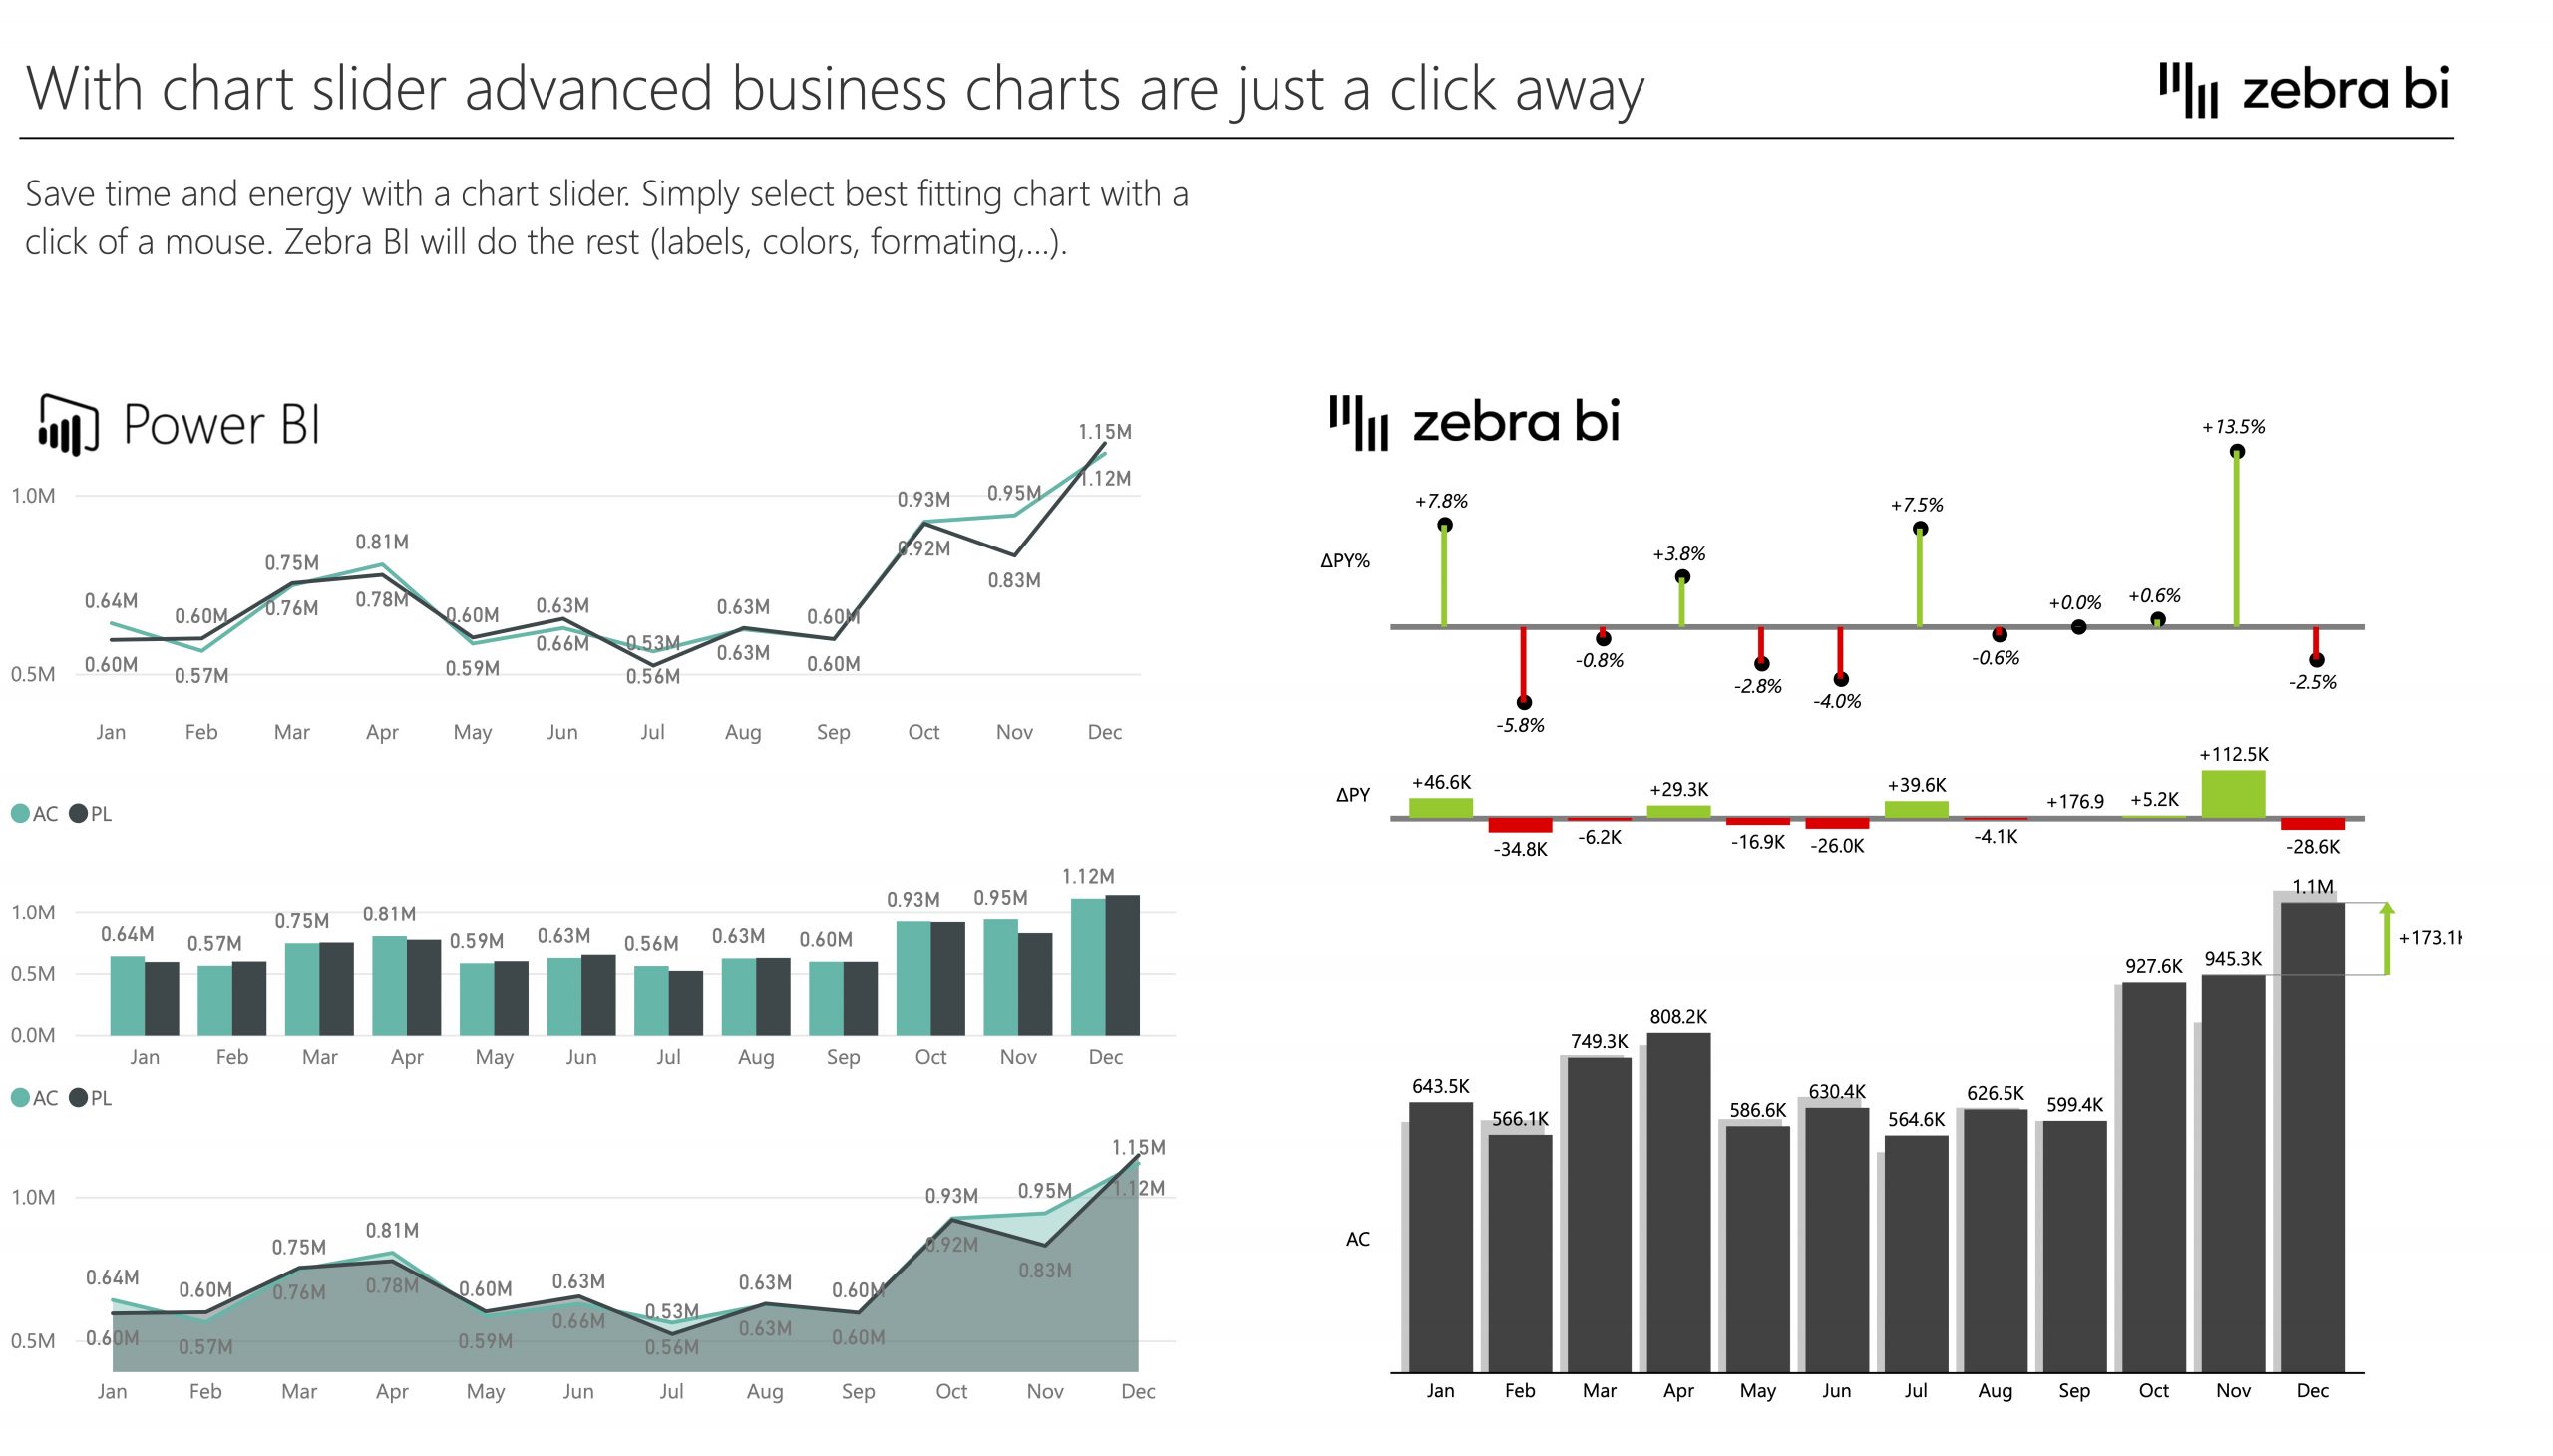Click the ΔPY% axis label
2553x1456 pixels.
tap(1345, 561)
